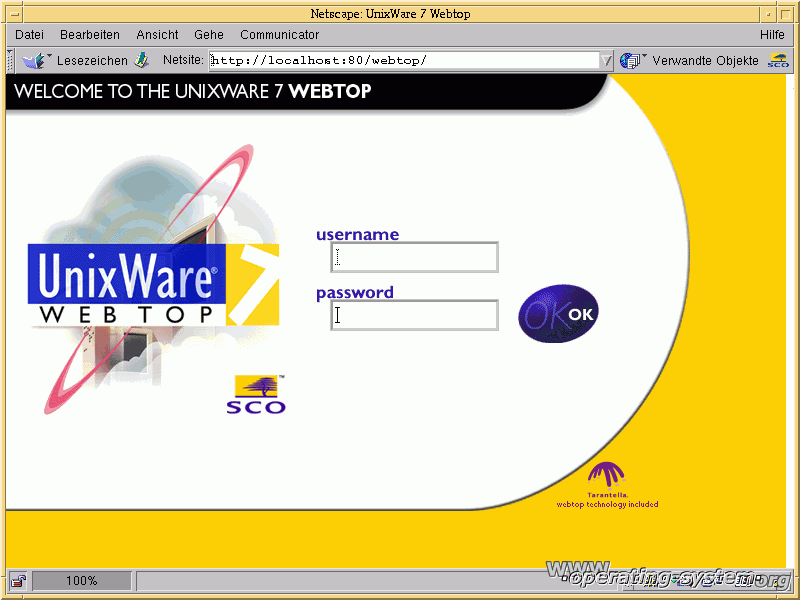Image resolution: width=800 pixels, height=600 pixels.
Task: Open the Gehe menu
Action: pos(209,35)
